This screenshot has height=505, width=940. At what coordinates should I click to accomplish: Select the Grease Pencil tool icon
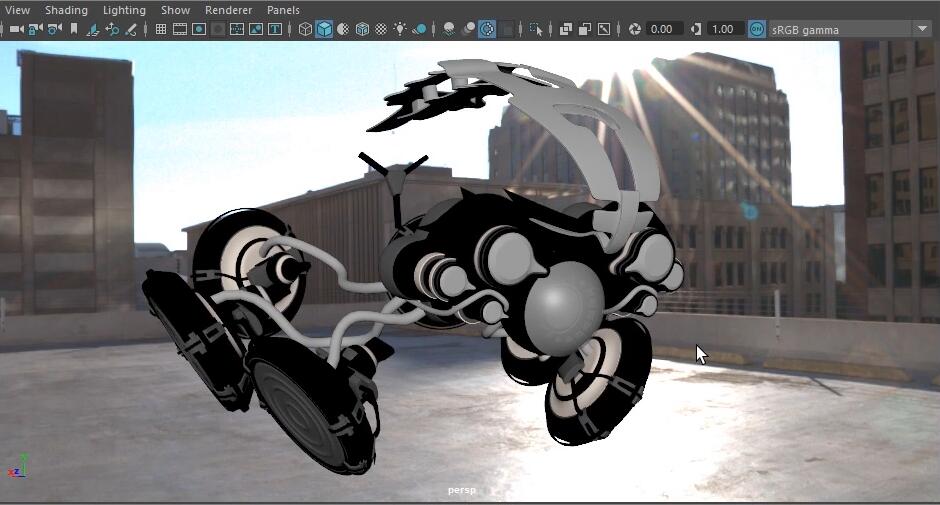click(x=131, y=29)
